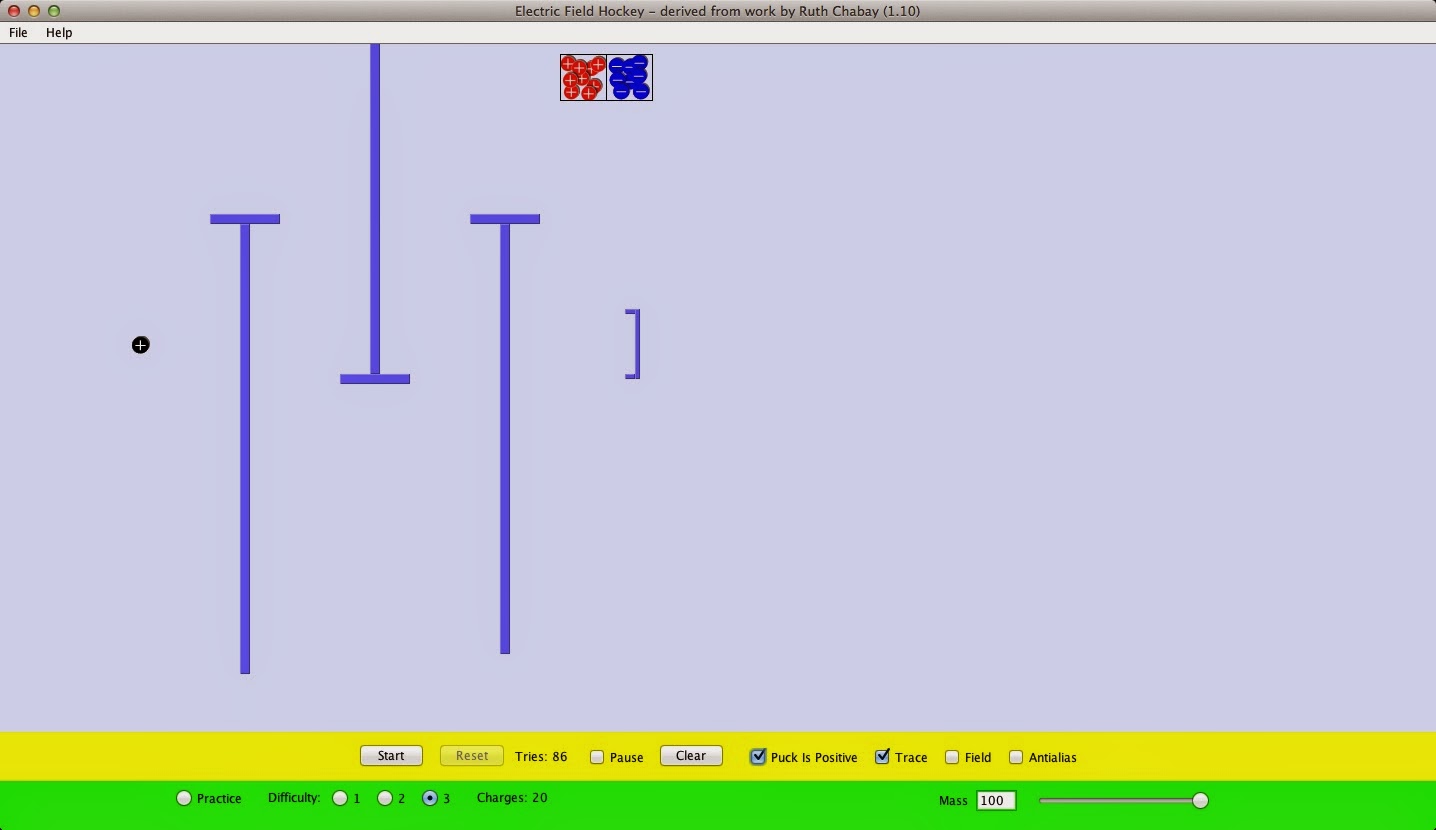Enable Antialias rendering
Viewport: 1436px width, 830px height.
click(1016, 757)
